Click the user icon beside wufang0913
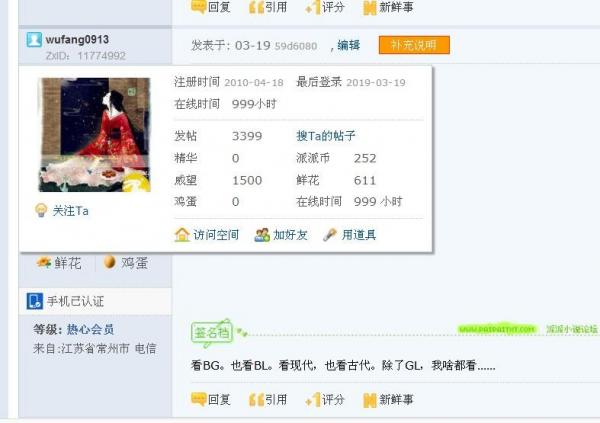 [34, 40]
